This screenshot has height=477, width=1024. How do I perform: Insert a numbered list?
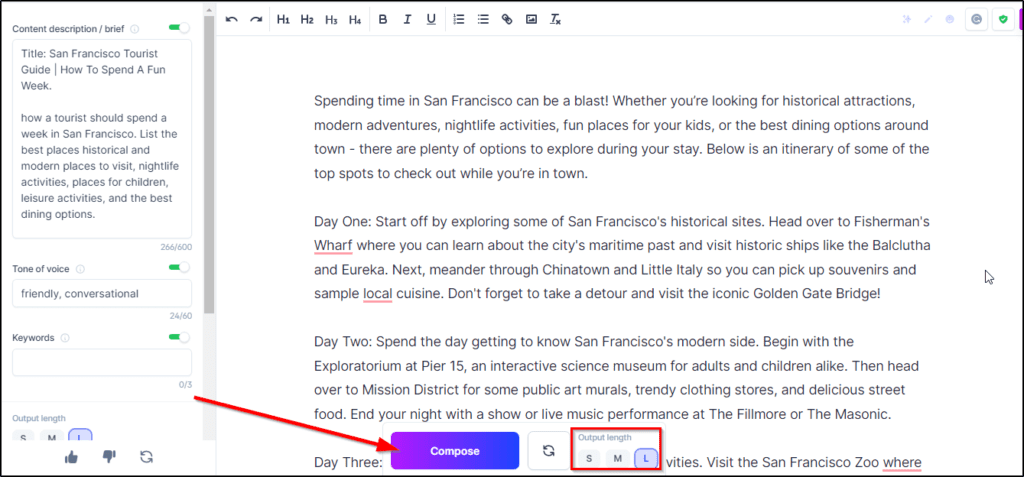459,19
